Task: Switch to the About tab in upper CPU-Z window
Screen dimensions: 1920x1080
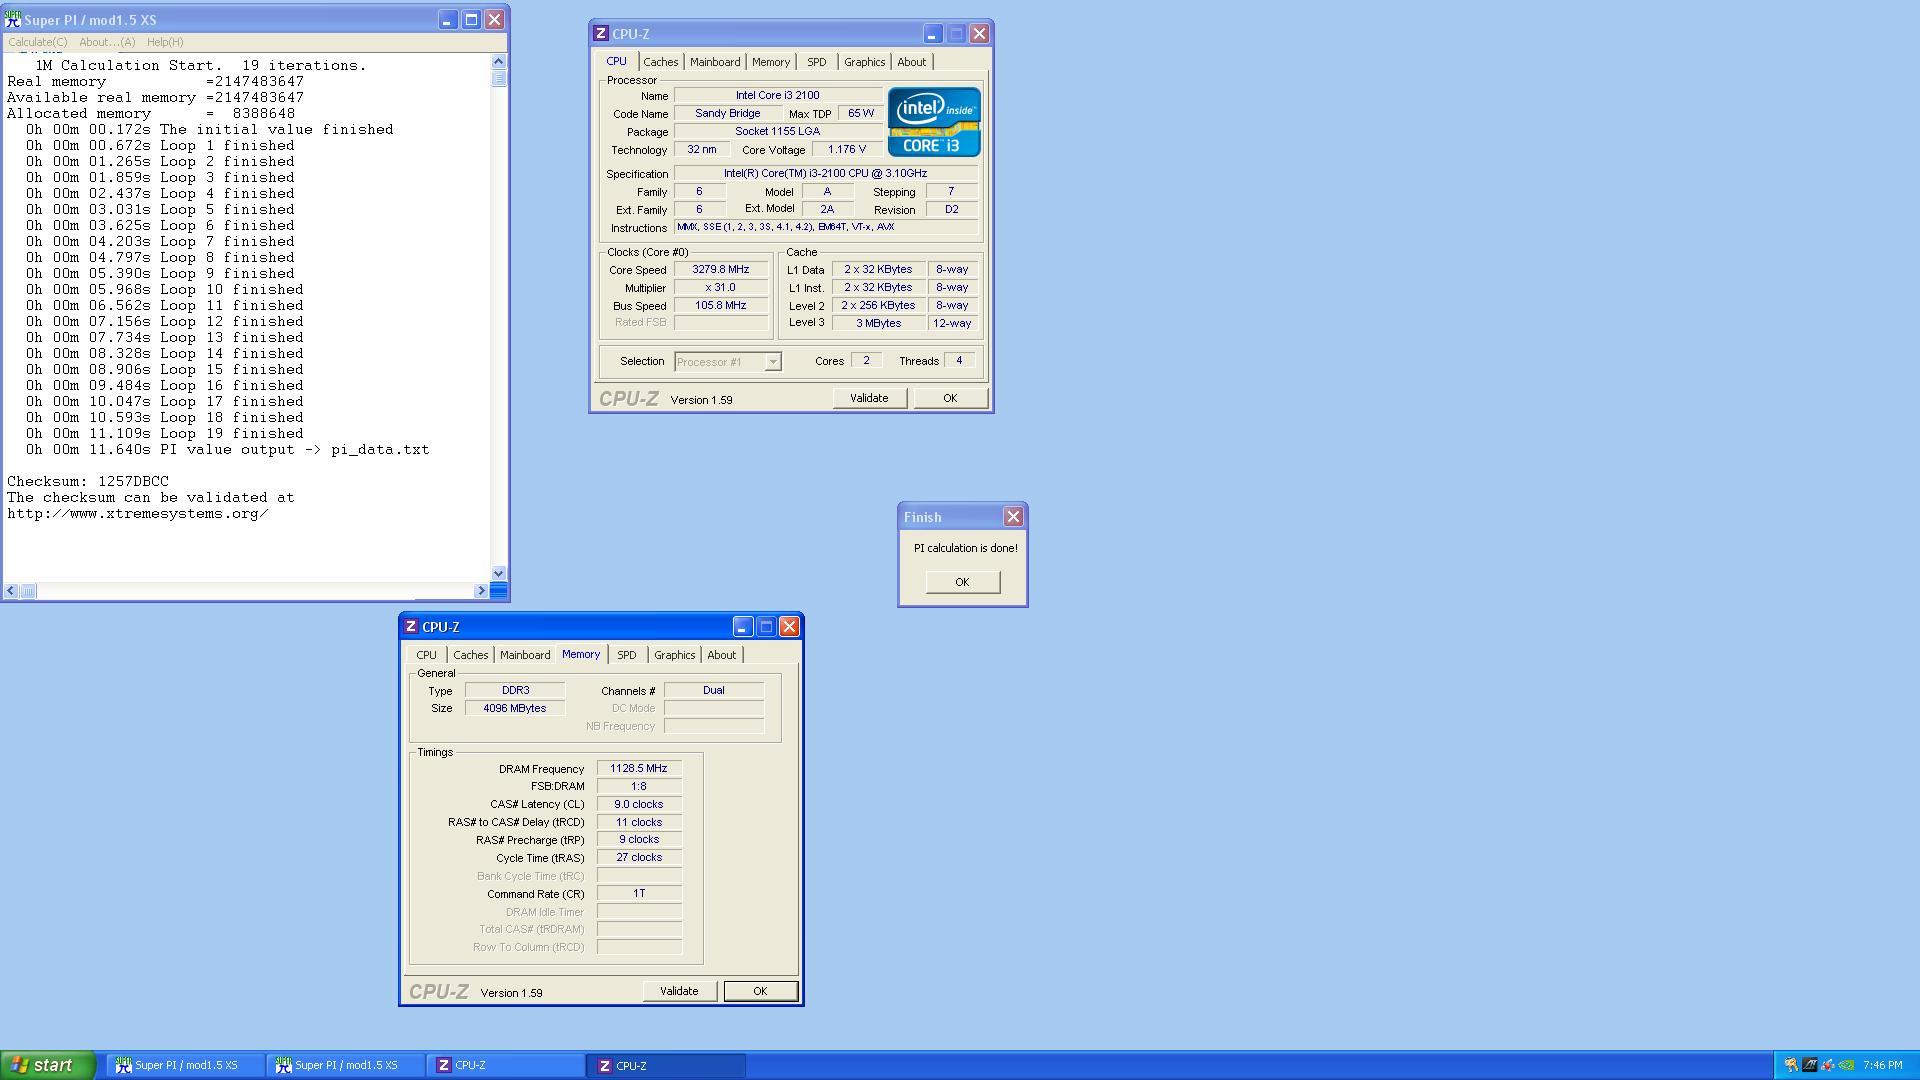Action: pos(911,62)
